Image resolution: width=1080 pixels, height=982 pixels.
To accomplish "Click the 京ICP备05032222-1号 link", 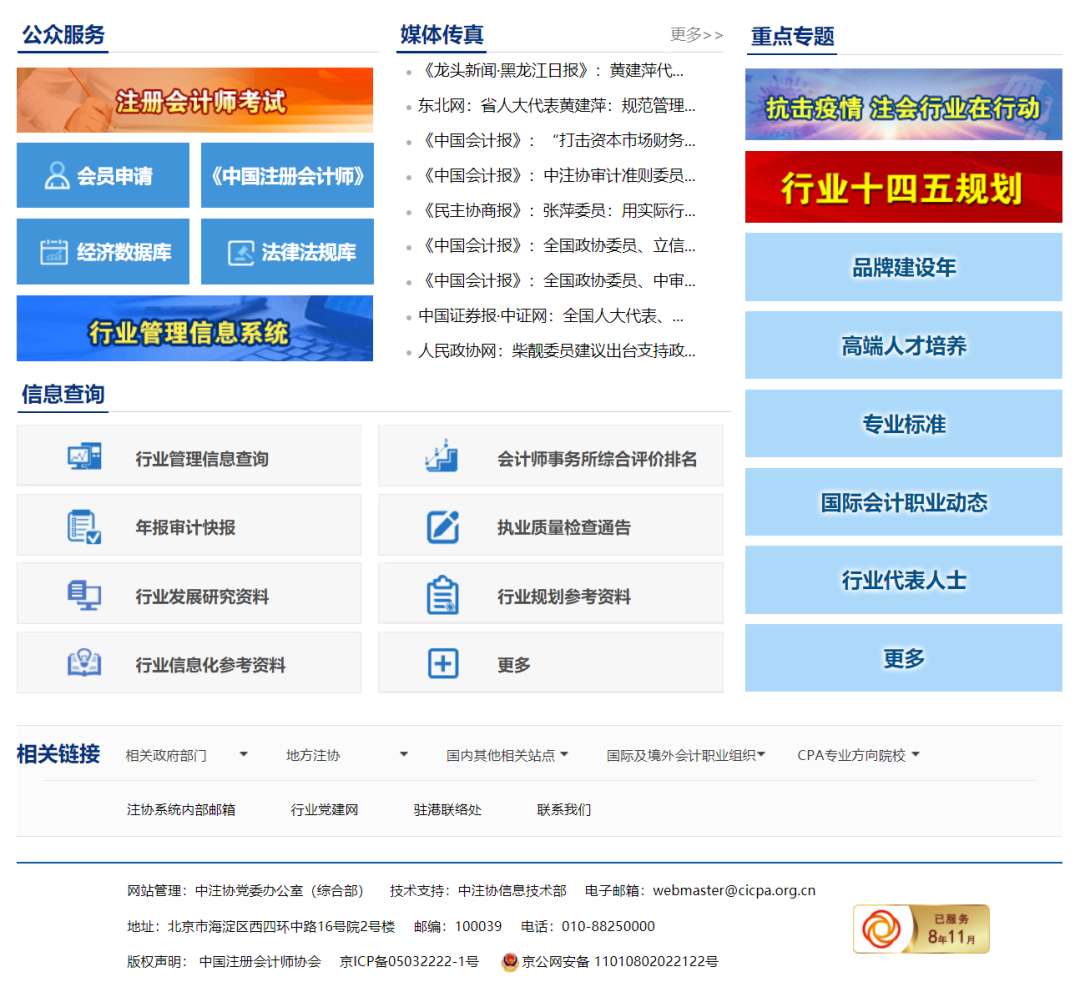I will (x=409, y=961).
